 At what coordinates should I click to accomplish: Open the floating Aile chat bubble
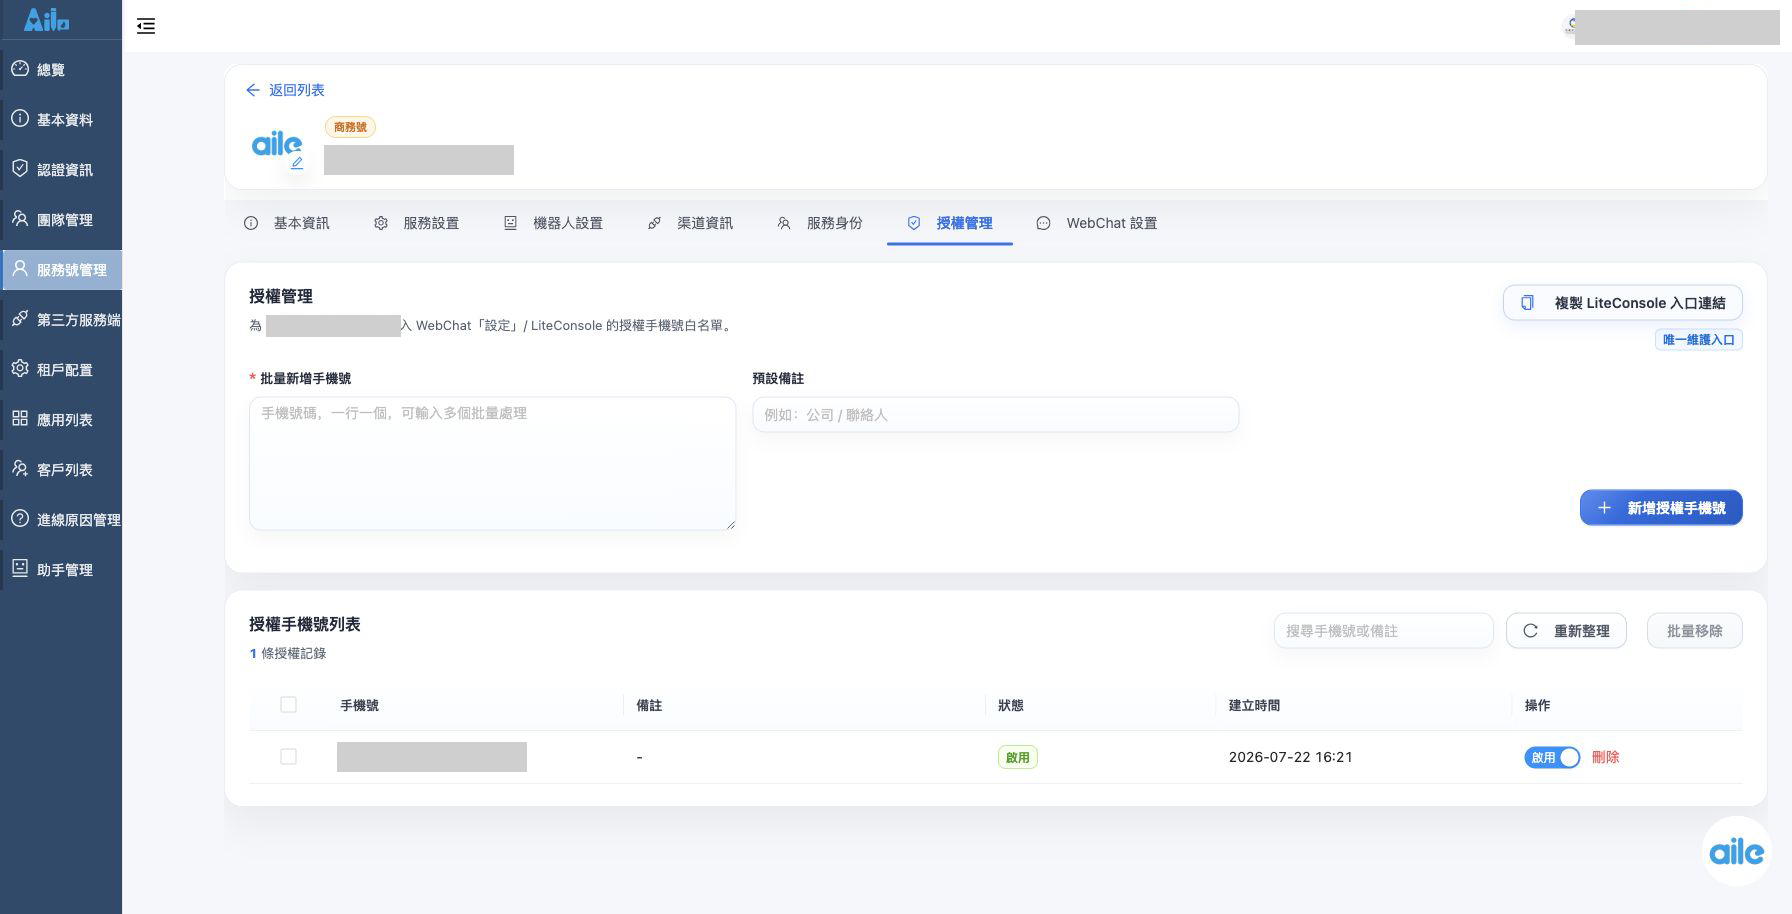(x=1736, y=851)
